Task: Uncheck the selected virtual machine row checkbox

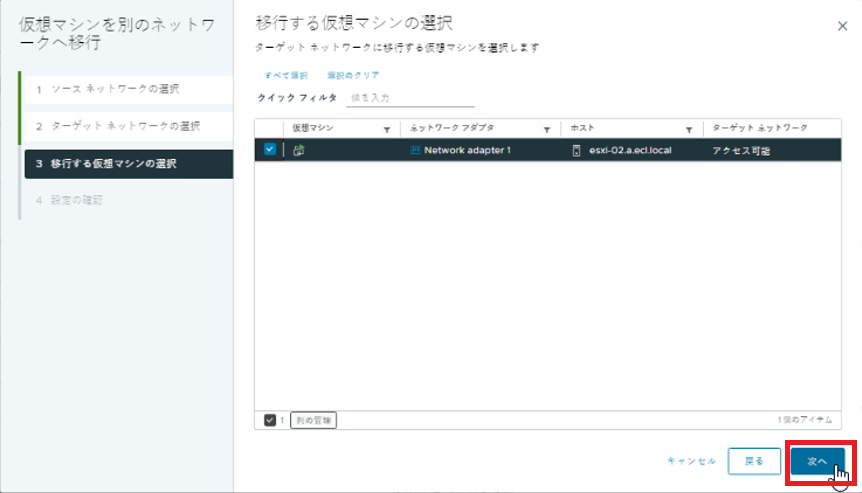Action: coord(269,150)
